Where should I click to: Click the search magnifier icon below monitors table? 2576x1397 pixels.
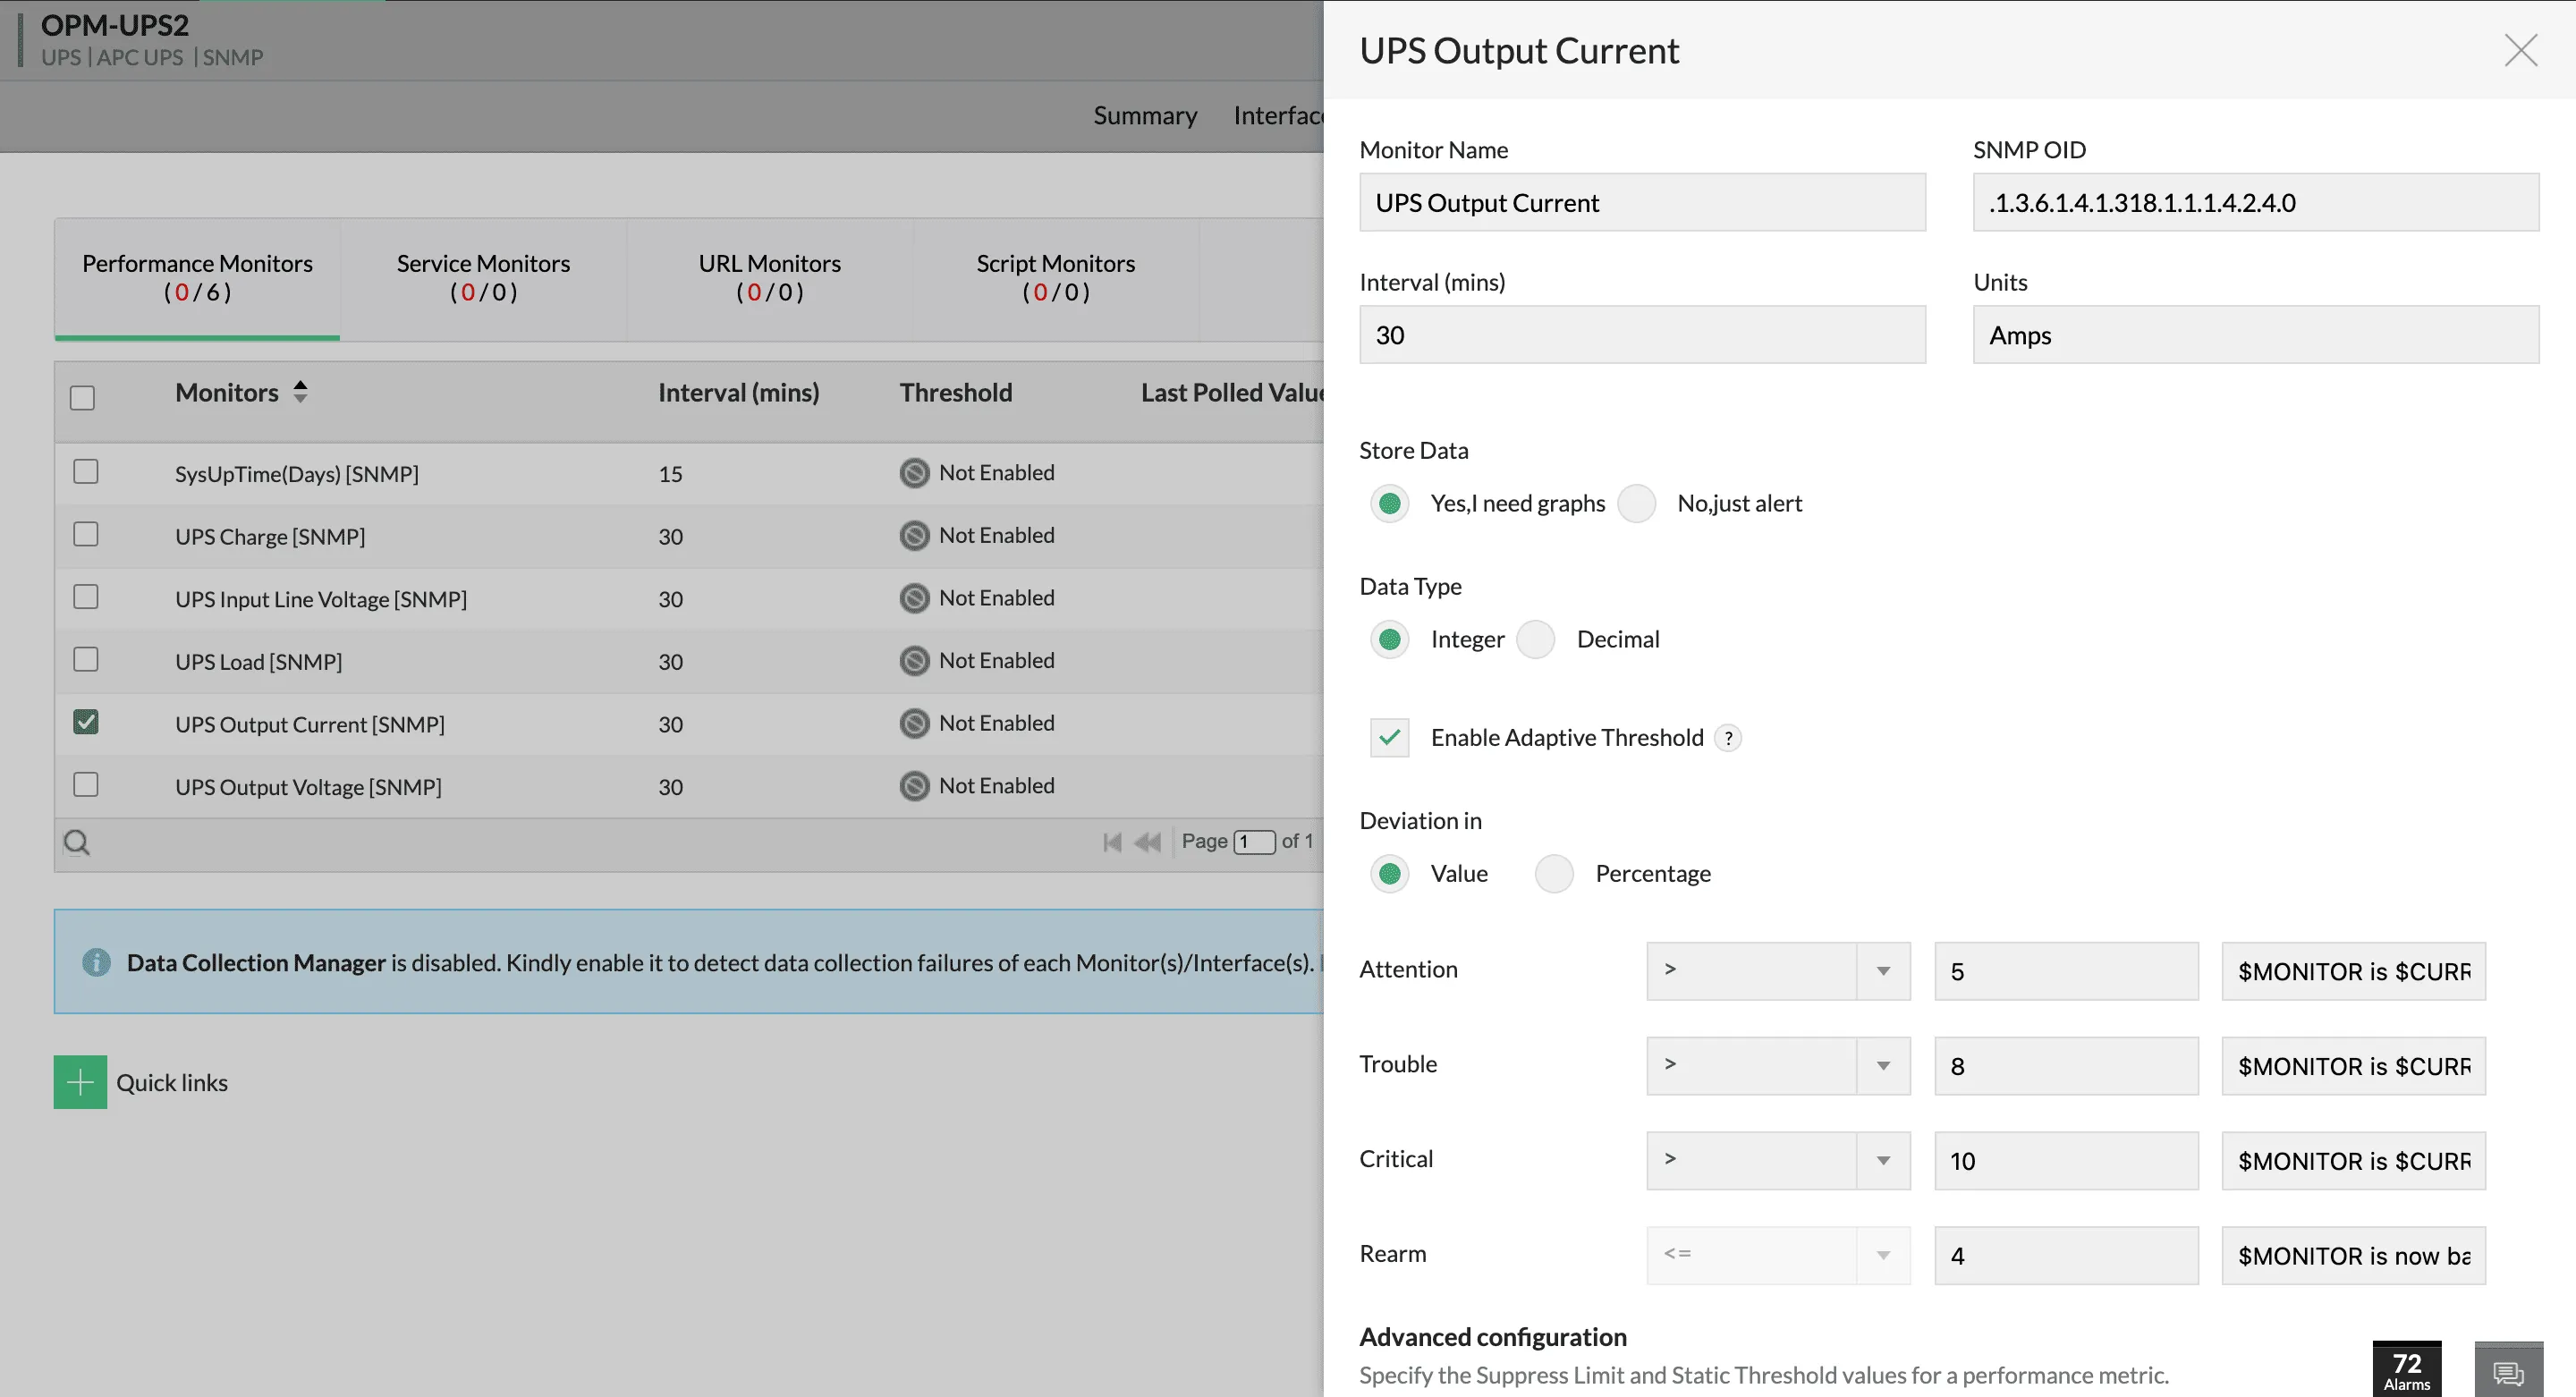[x=77, y=843]
